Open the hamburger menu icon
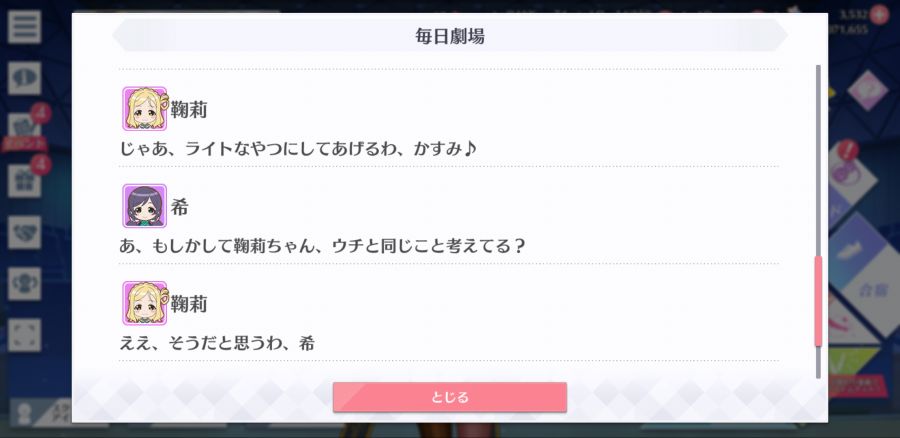The height and width of the screenshot is (438, 900). (x=24, y=26)
